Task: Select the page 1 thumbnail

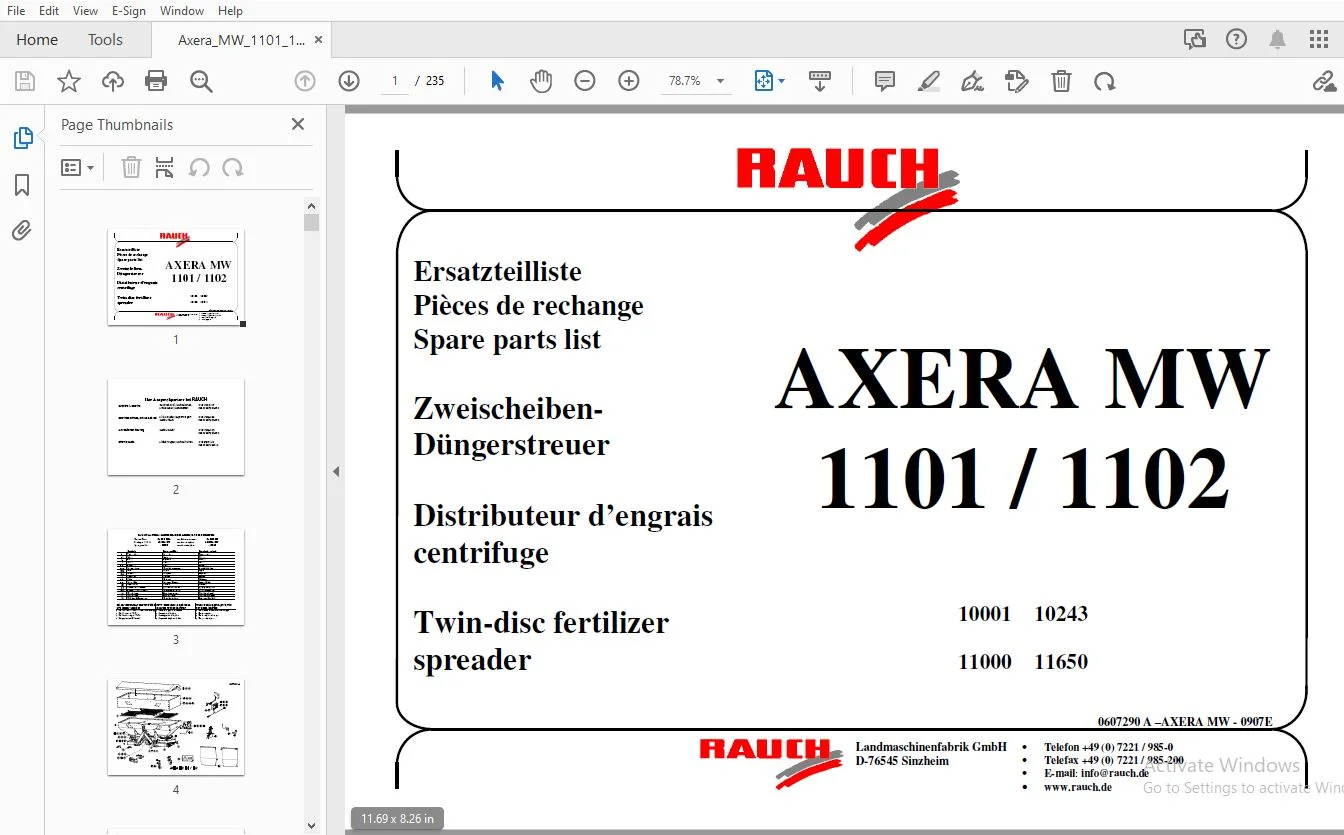Action: [176, 277]
